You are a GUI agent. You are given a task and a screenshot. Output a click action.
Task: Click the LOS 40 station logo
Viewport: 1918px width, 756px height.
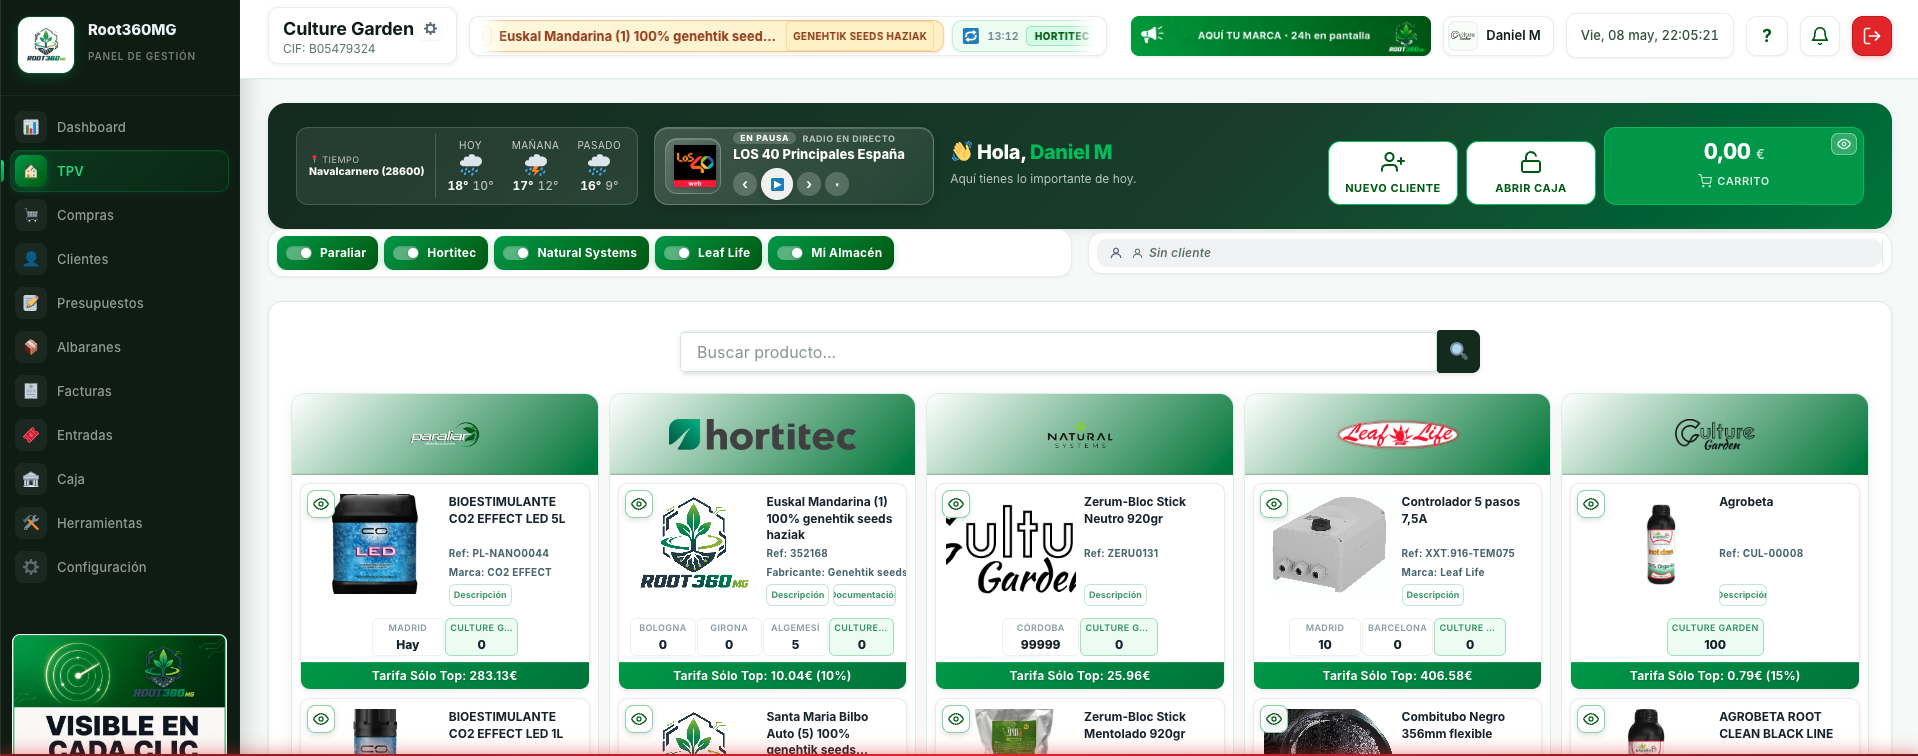694,166
